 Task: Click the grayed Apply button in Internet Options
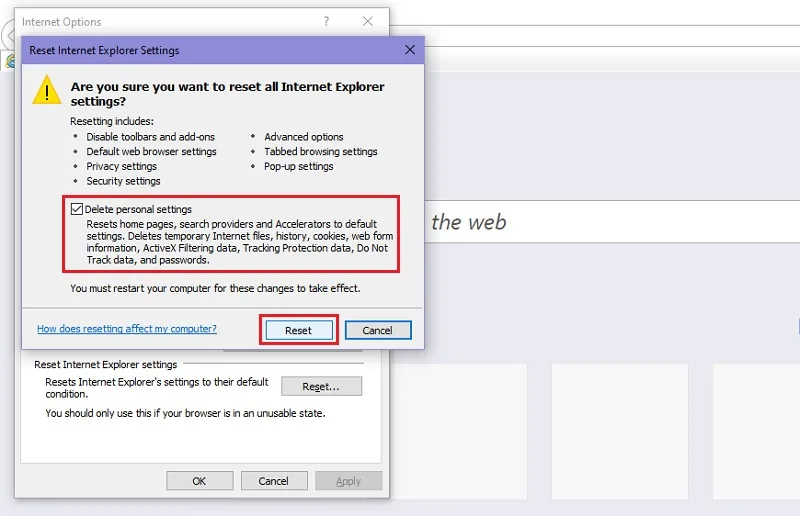click(x=348, y=481)
